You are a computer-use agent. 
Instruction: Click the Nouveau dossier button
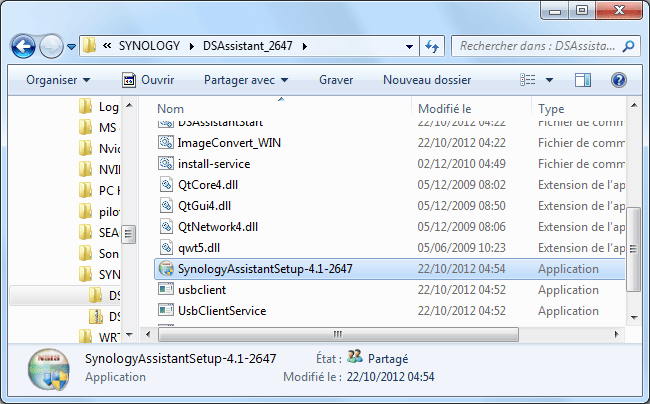(x=427, y=79)
